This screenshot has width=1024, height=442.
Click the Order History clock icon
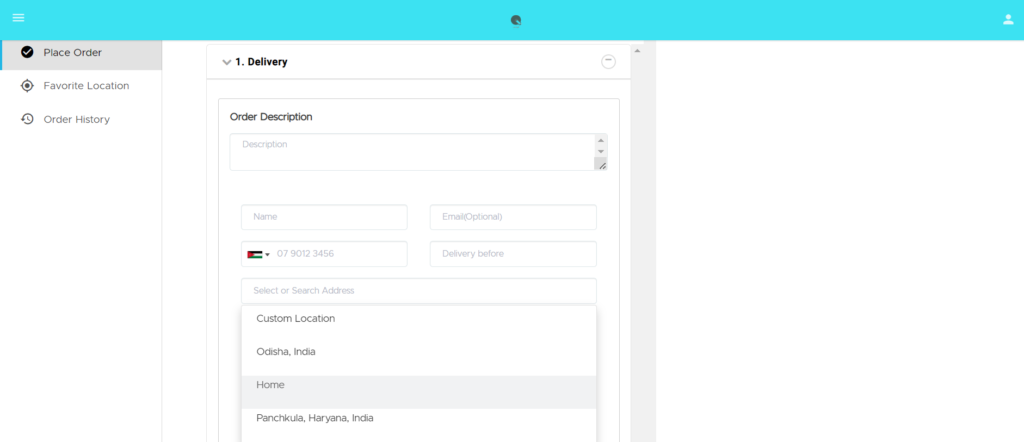point(27,119)
